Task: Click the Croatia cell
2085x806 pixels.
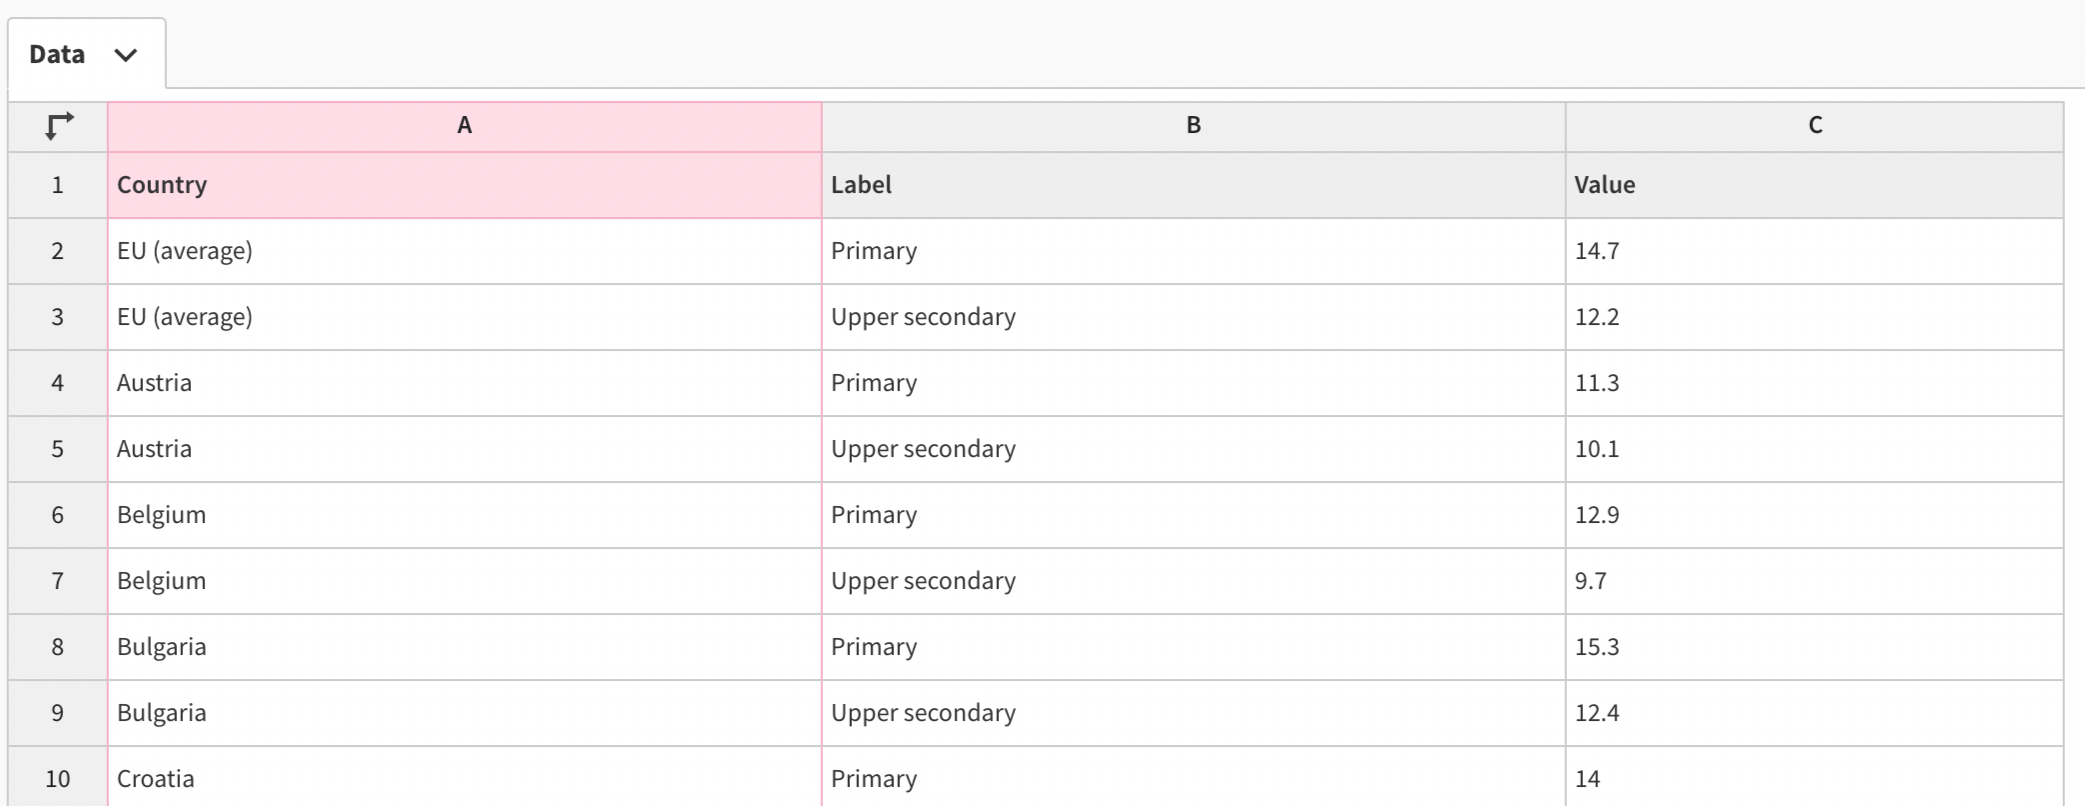Action: (x=464, y=779)
